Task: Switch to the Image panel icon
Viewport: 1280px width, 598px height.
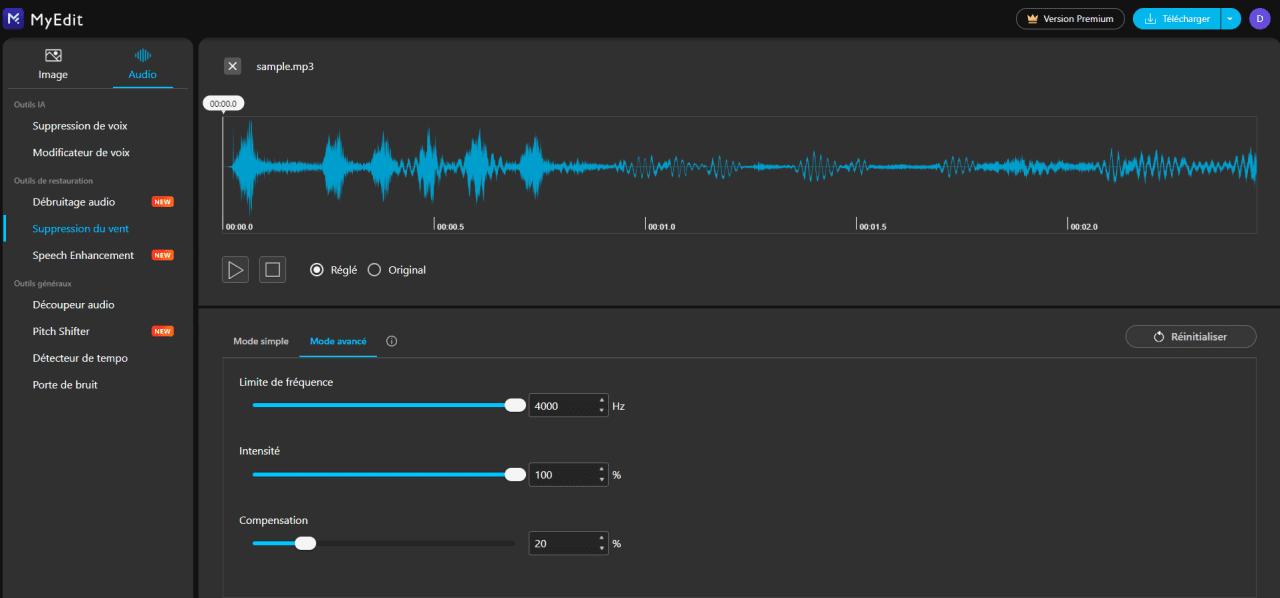Action: (x=53, y=56)
